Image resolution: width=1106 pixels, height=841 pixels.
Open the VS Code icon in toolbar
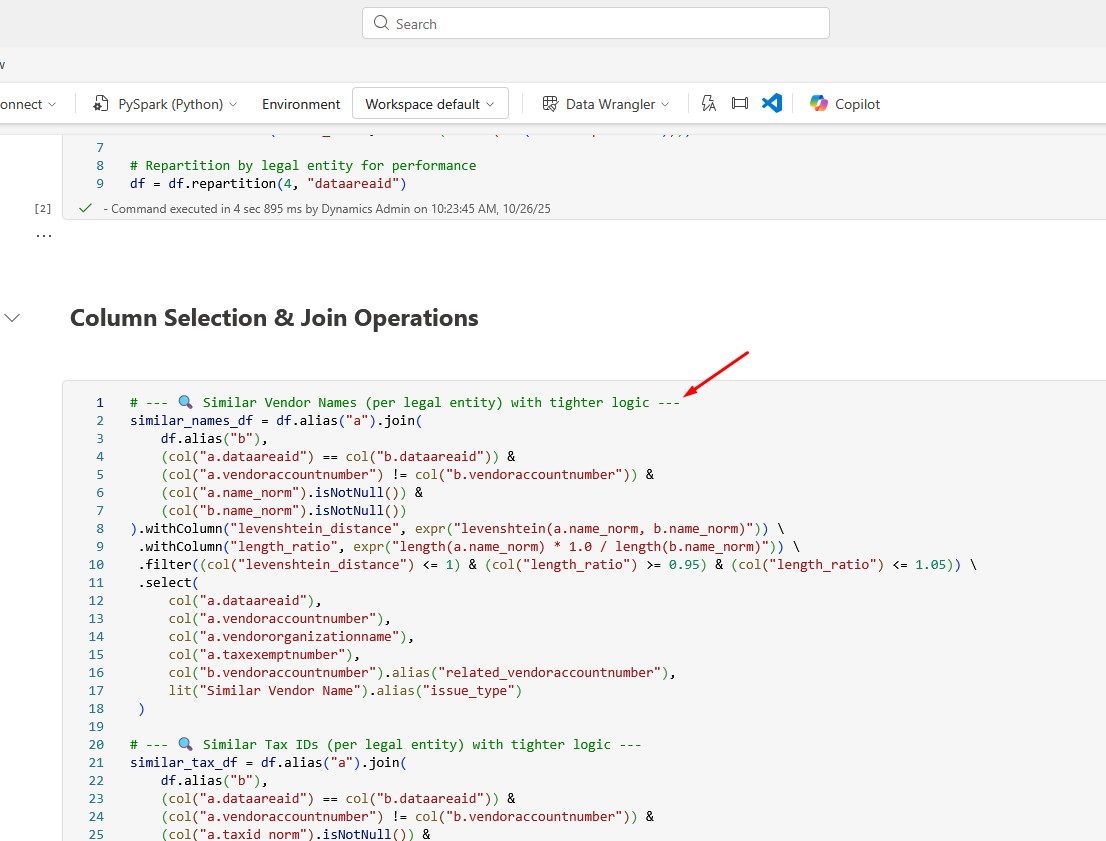point(771,103)
